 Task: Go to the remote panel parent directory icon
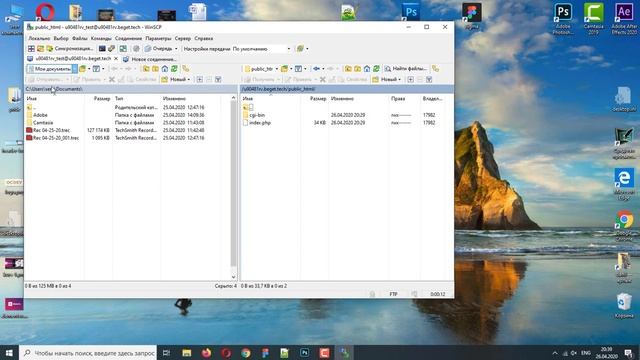pyautogui.click(x=348, y=69)
